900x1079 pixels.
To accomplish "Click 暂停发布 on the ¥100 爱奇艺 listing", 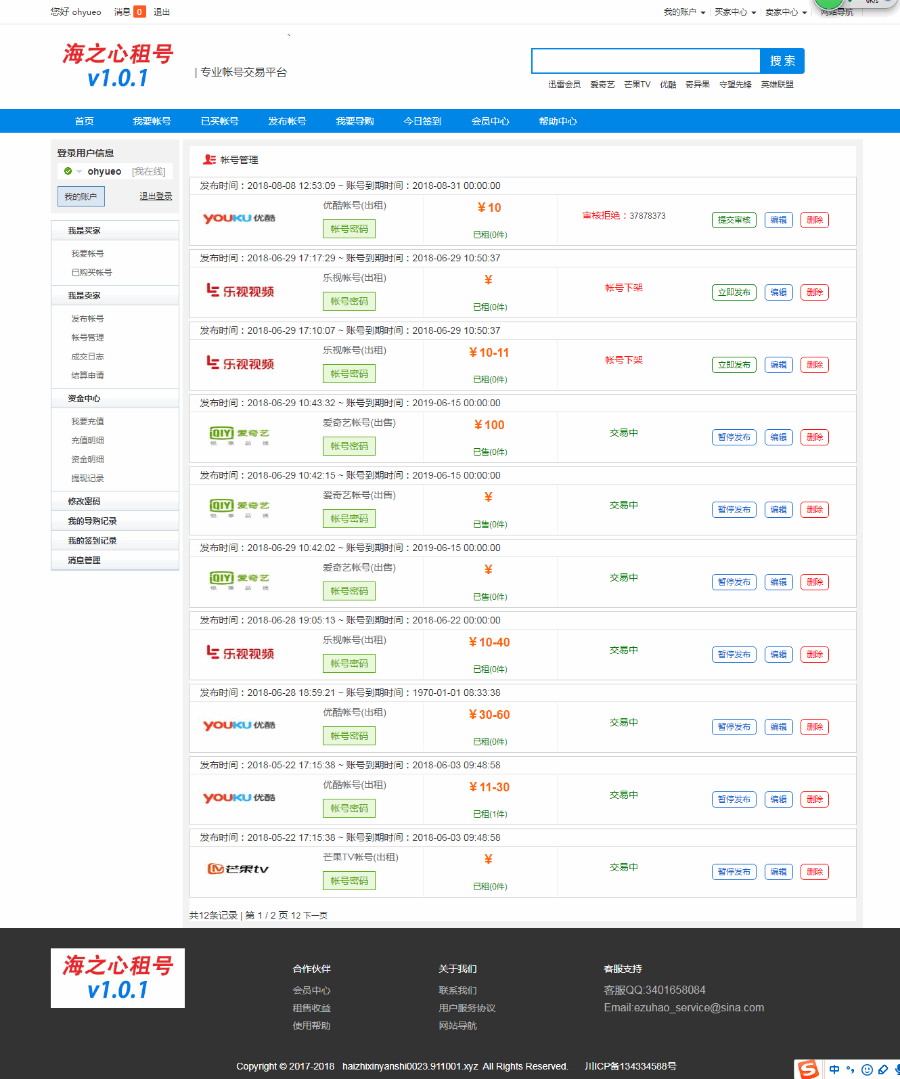I will tap(734, 437).
